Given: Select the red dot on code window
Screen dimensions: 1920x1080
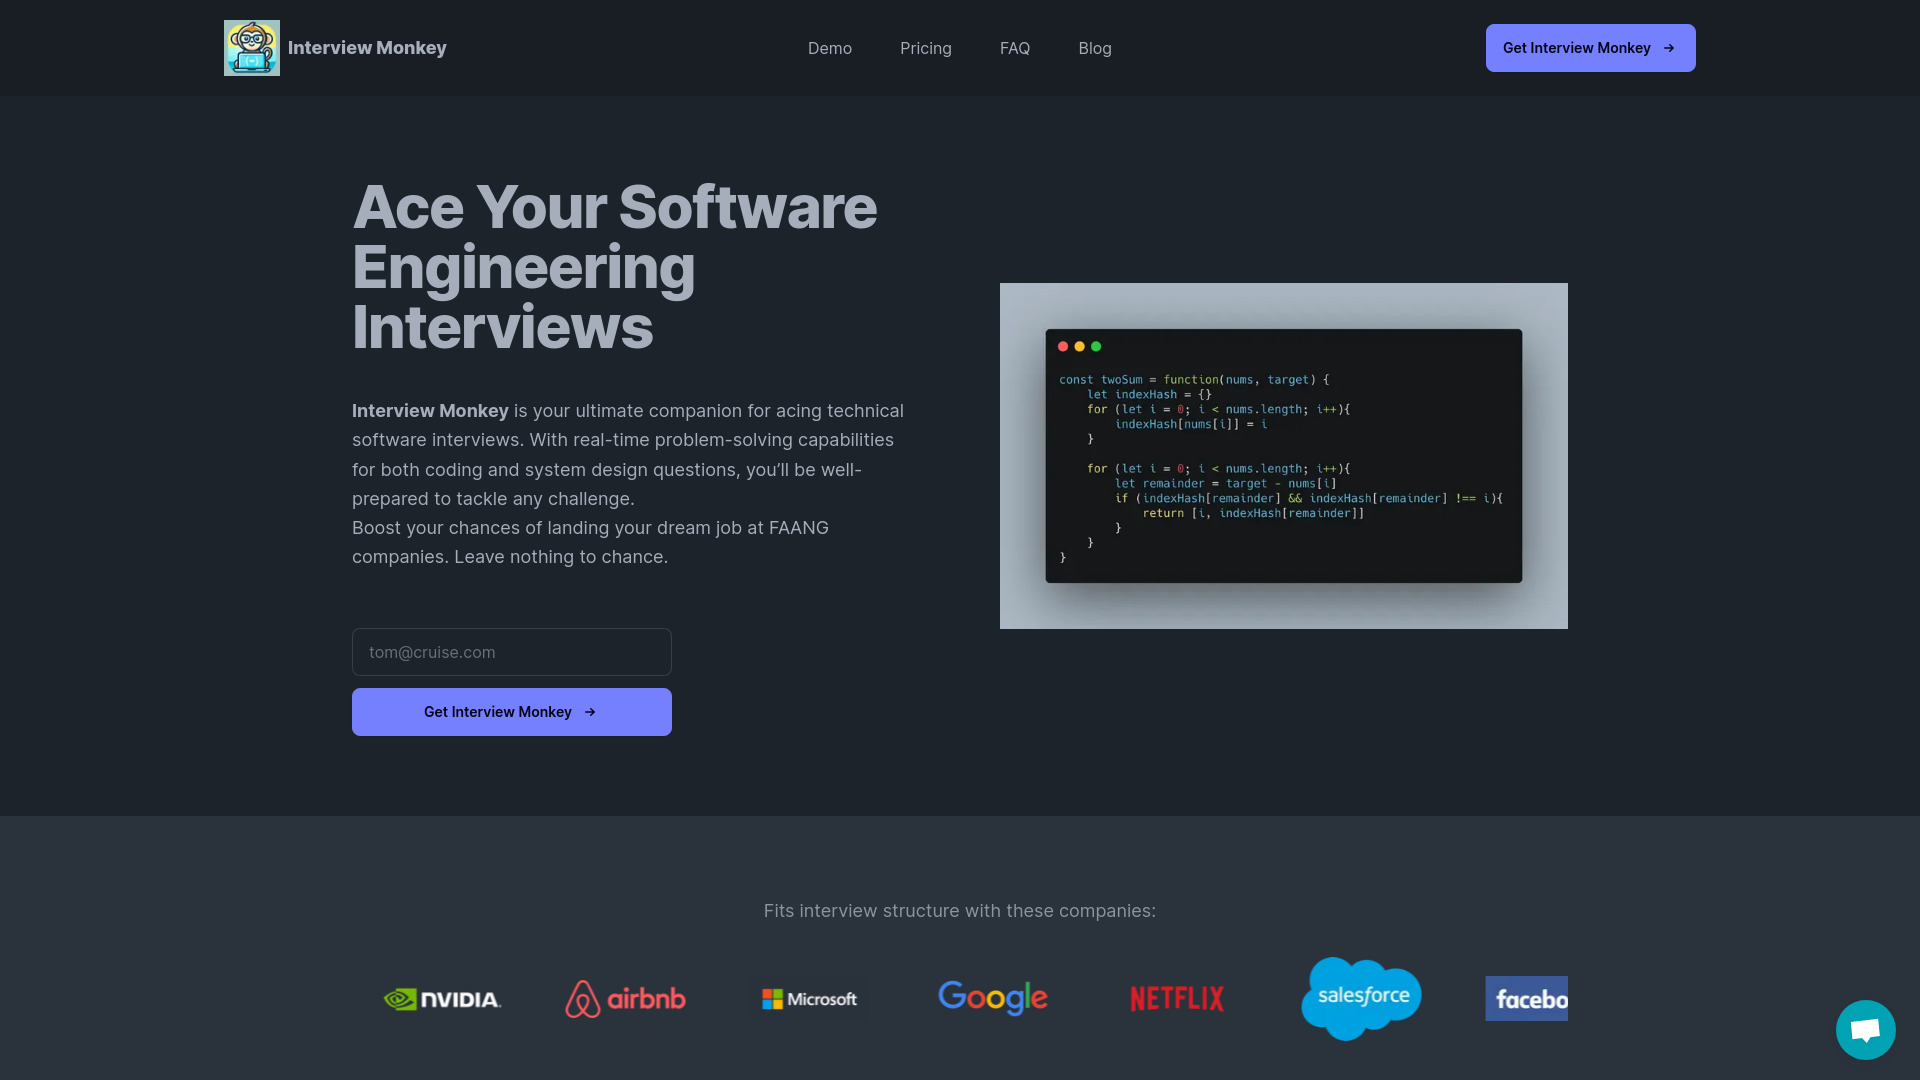Looking at the screenshot, I should coord(1063,345).
